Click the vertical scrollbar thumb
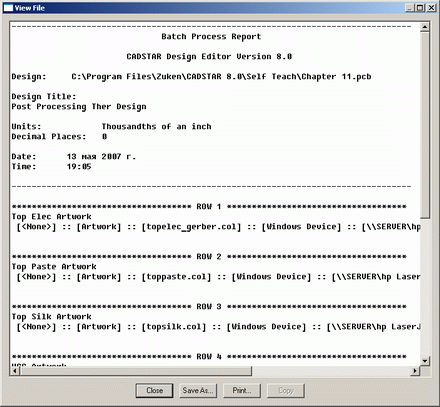This screenshot has width=440, height=407. (425, 125)
